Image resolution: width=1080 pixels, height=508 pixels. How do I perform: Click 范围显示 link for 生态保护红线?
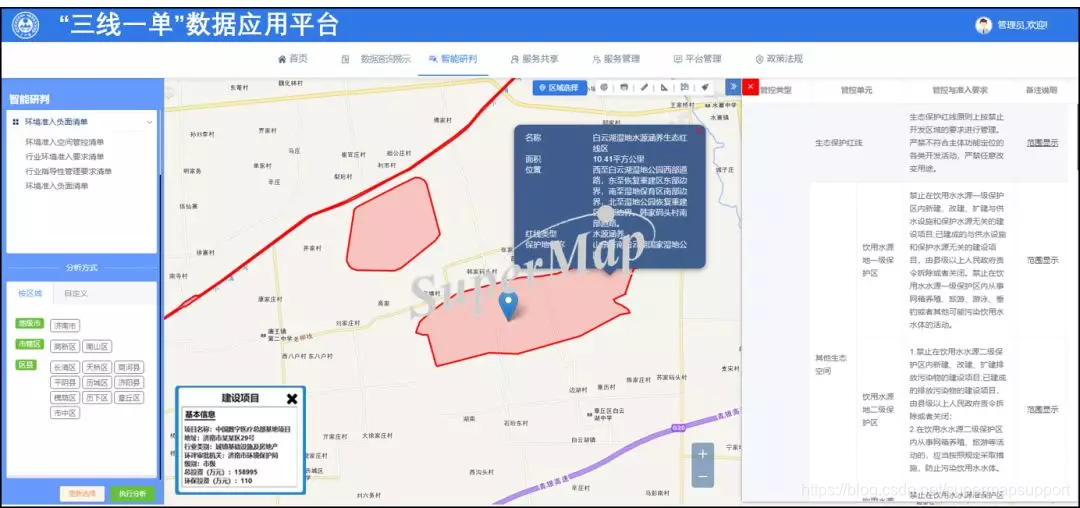[x=1042, y=143]
